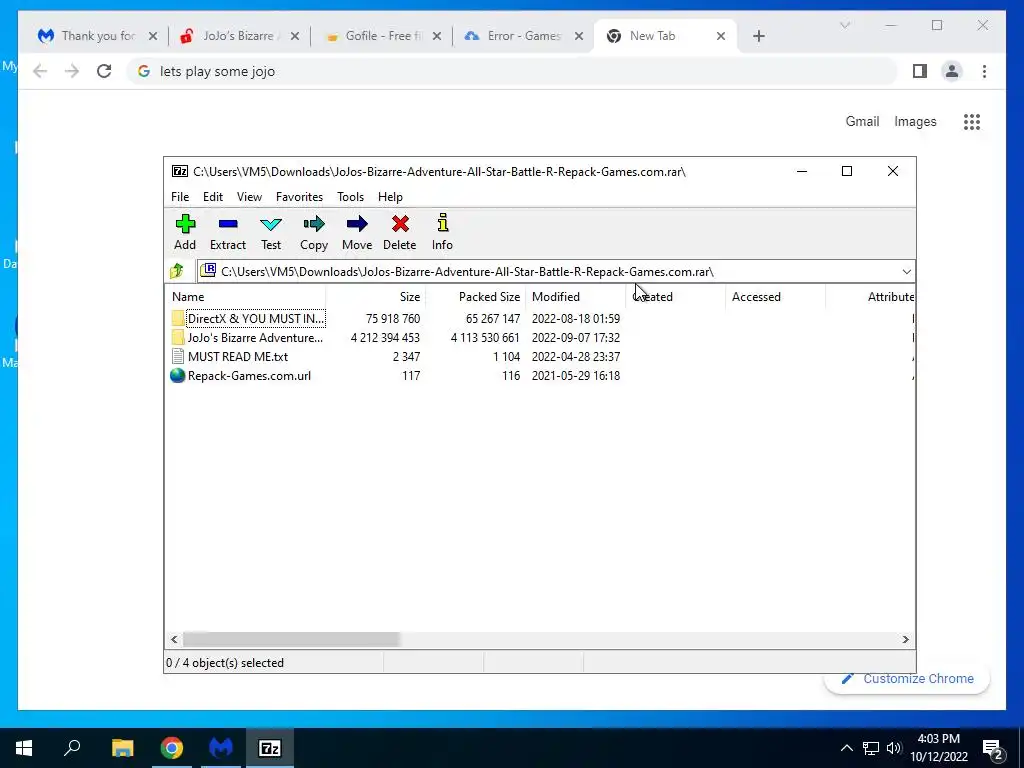Open the Info toolbar icon
This screenshot has width=1024, height=768.
click(442, 223)
